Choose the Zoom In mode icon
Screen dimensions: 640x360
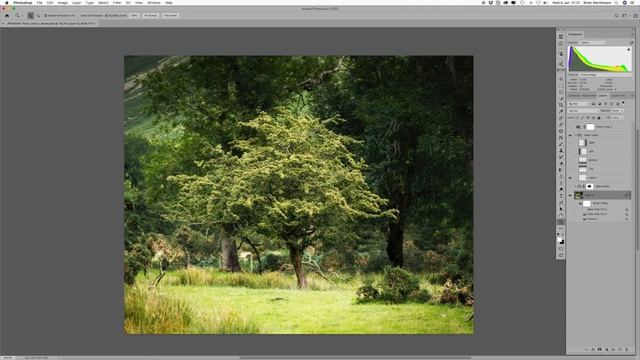coord(31,16)
